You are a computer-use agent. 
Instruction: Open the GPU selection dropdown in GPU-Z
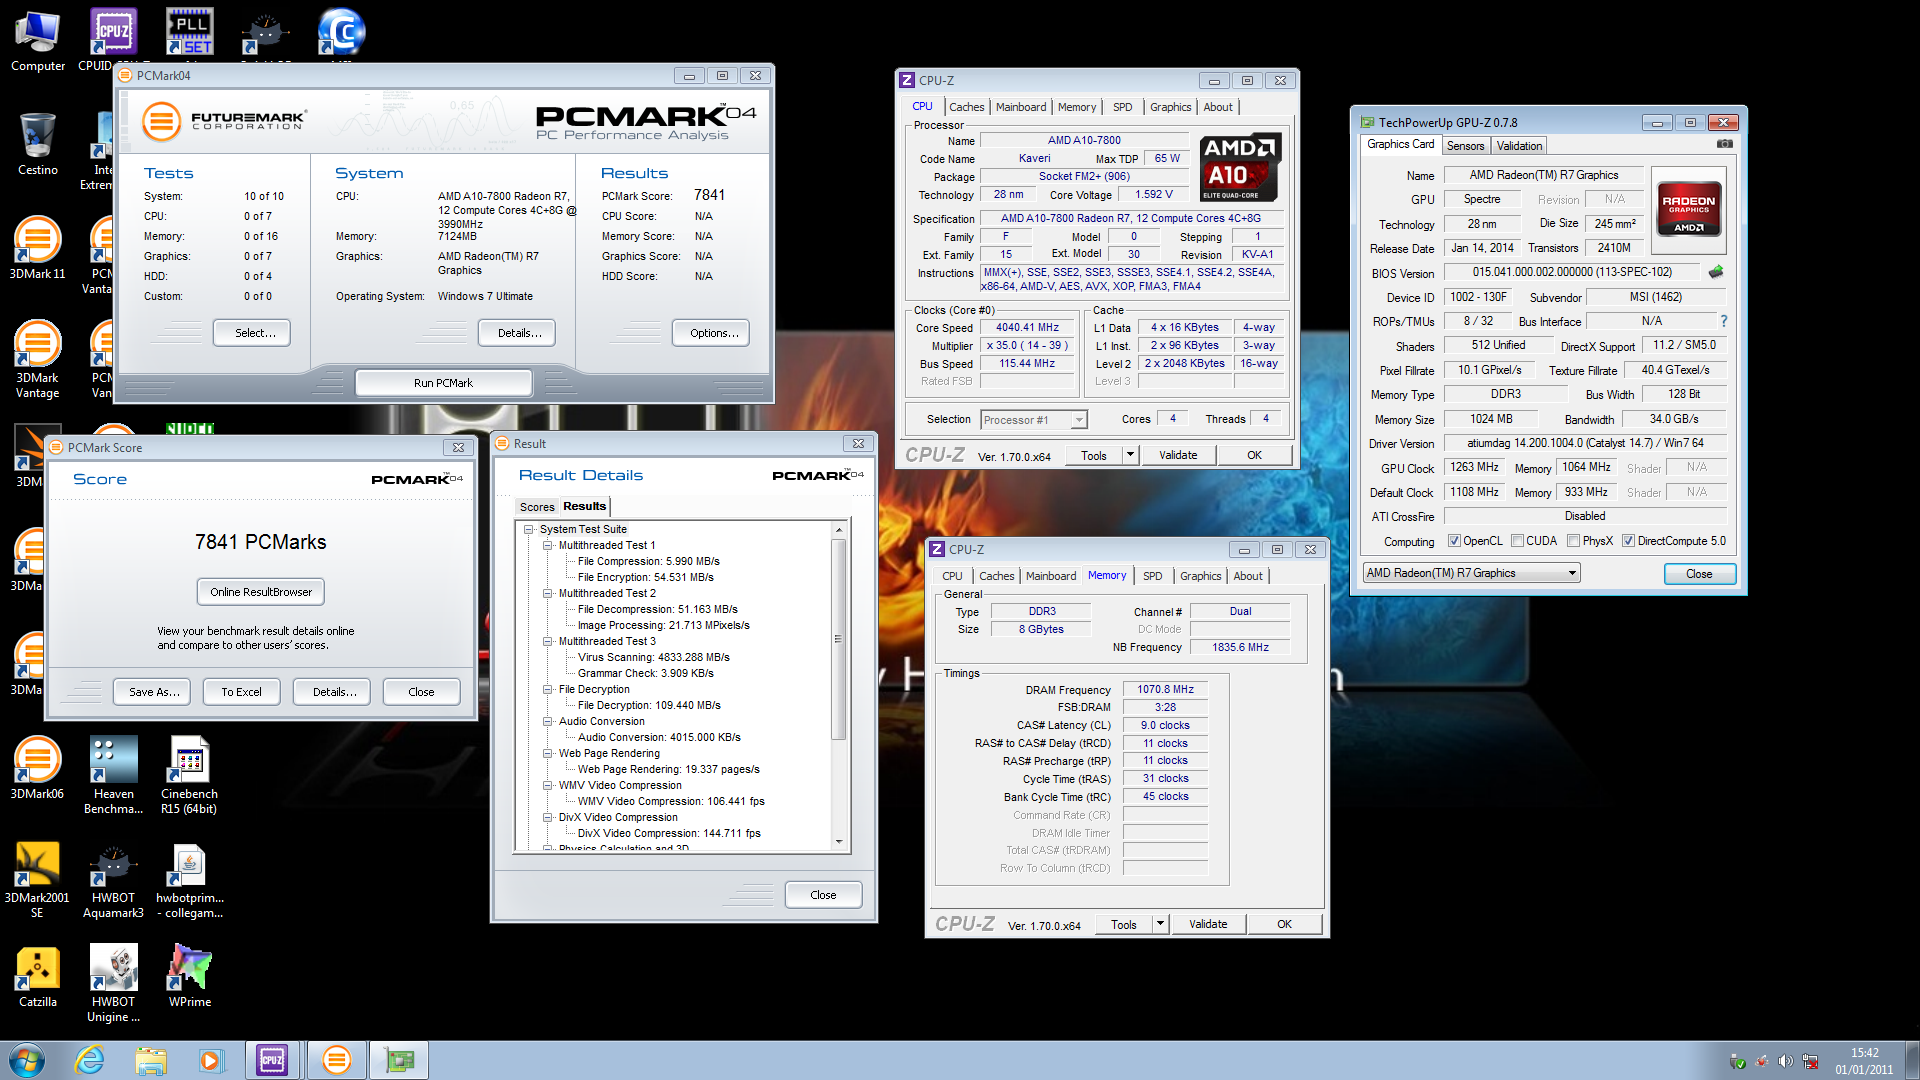click(1471, 573)
